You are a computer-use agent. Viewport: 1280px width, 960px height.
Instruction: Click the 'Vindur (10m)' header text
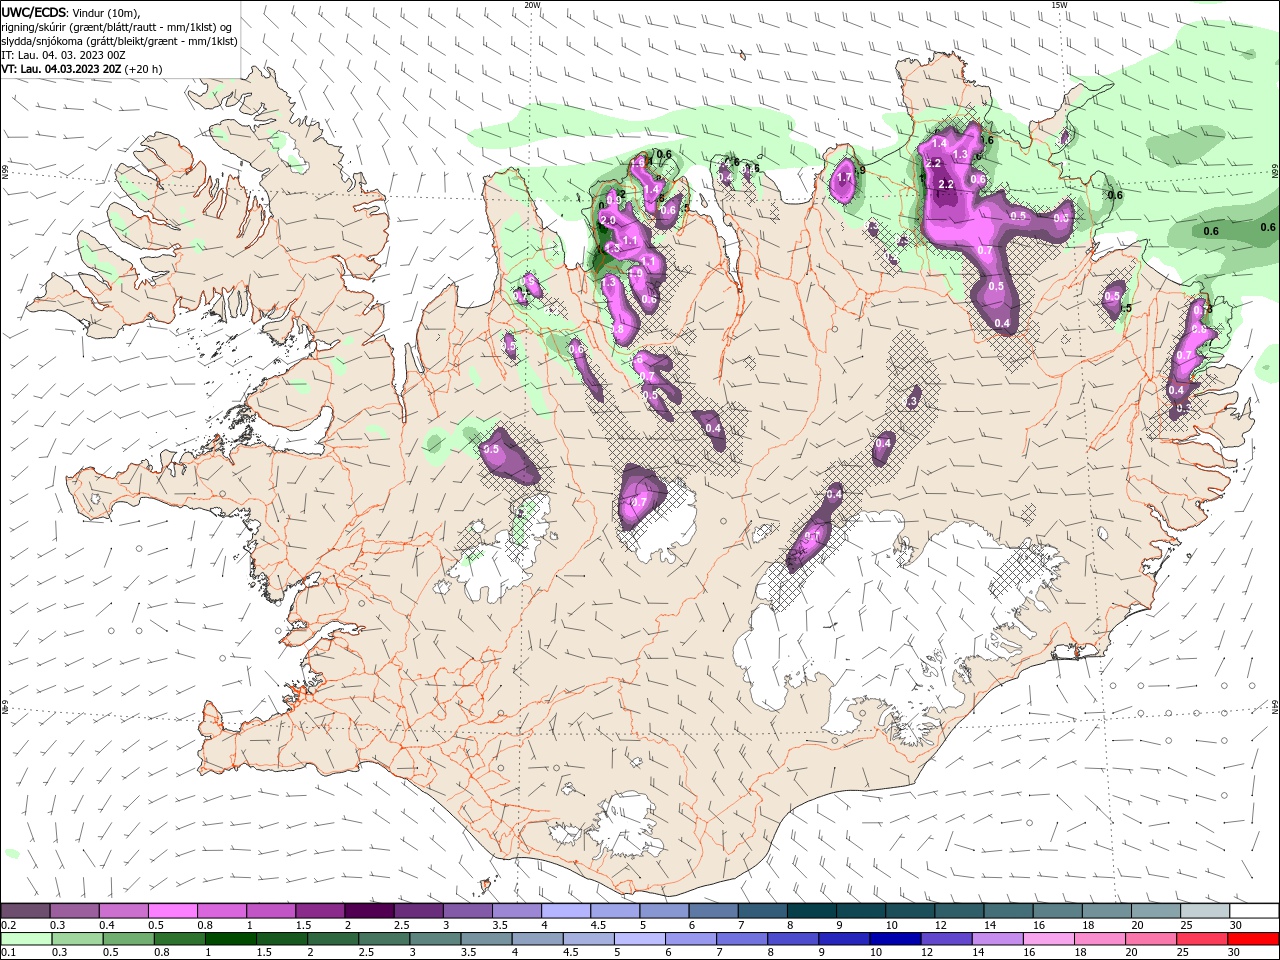click(107, 12)
